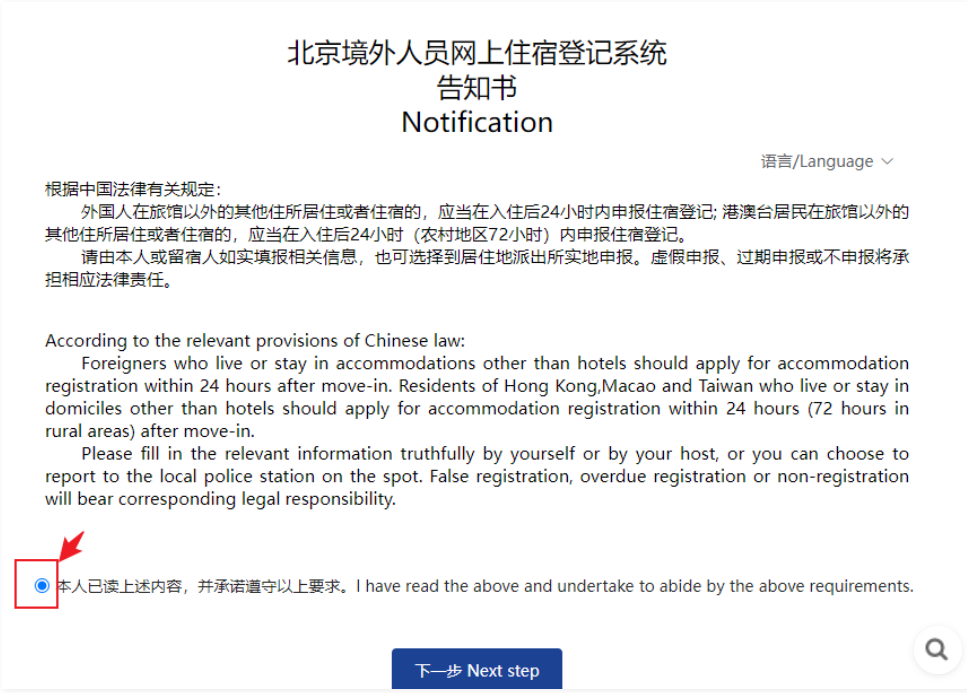
Task: Click the paragraph starting 'Please fill in'
Action: (477, 476)
